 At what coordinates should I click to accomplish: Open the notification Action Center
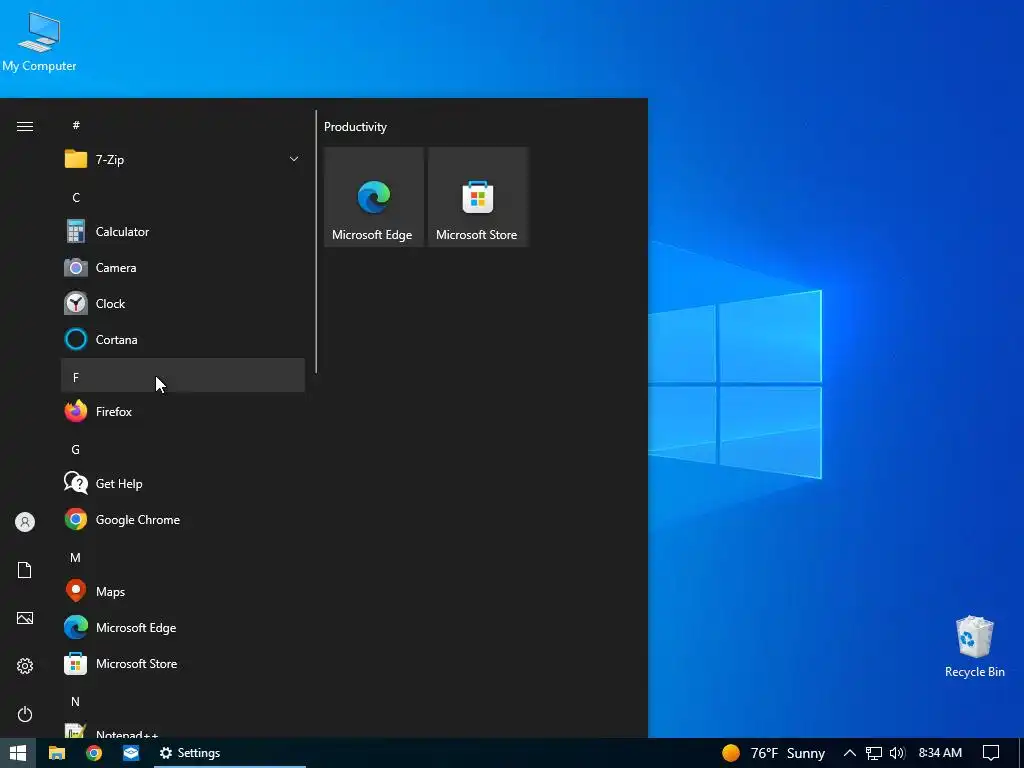[991, 753]
